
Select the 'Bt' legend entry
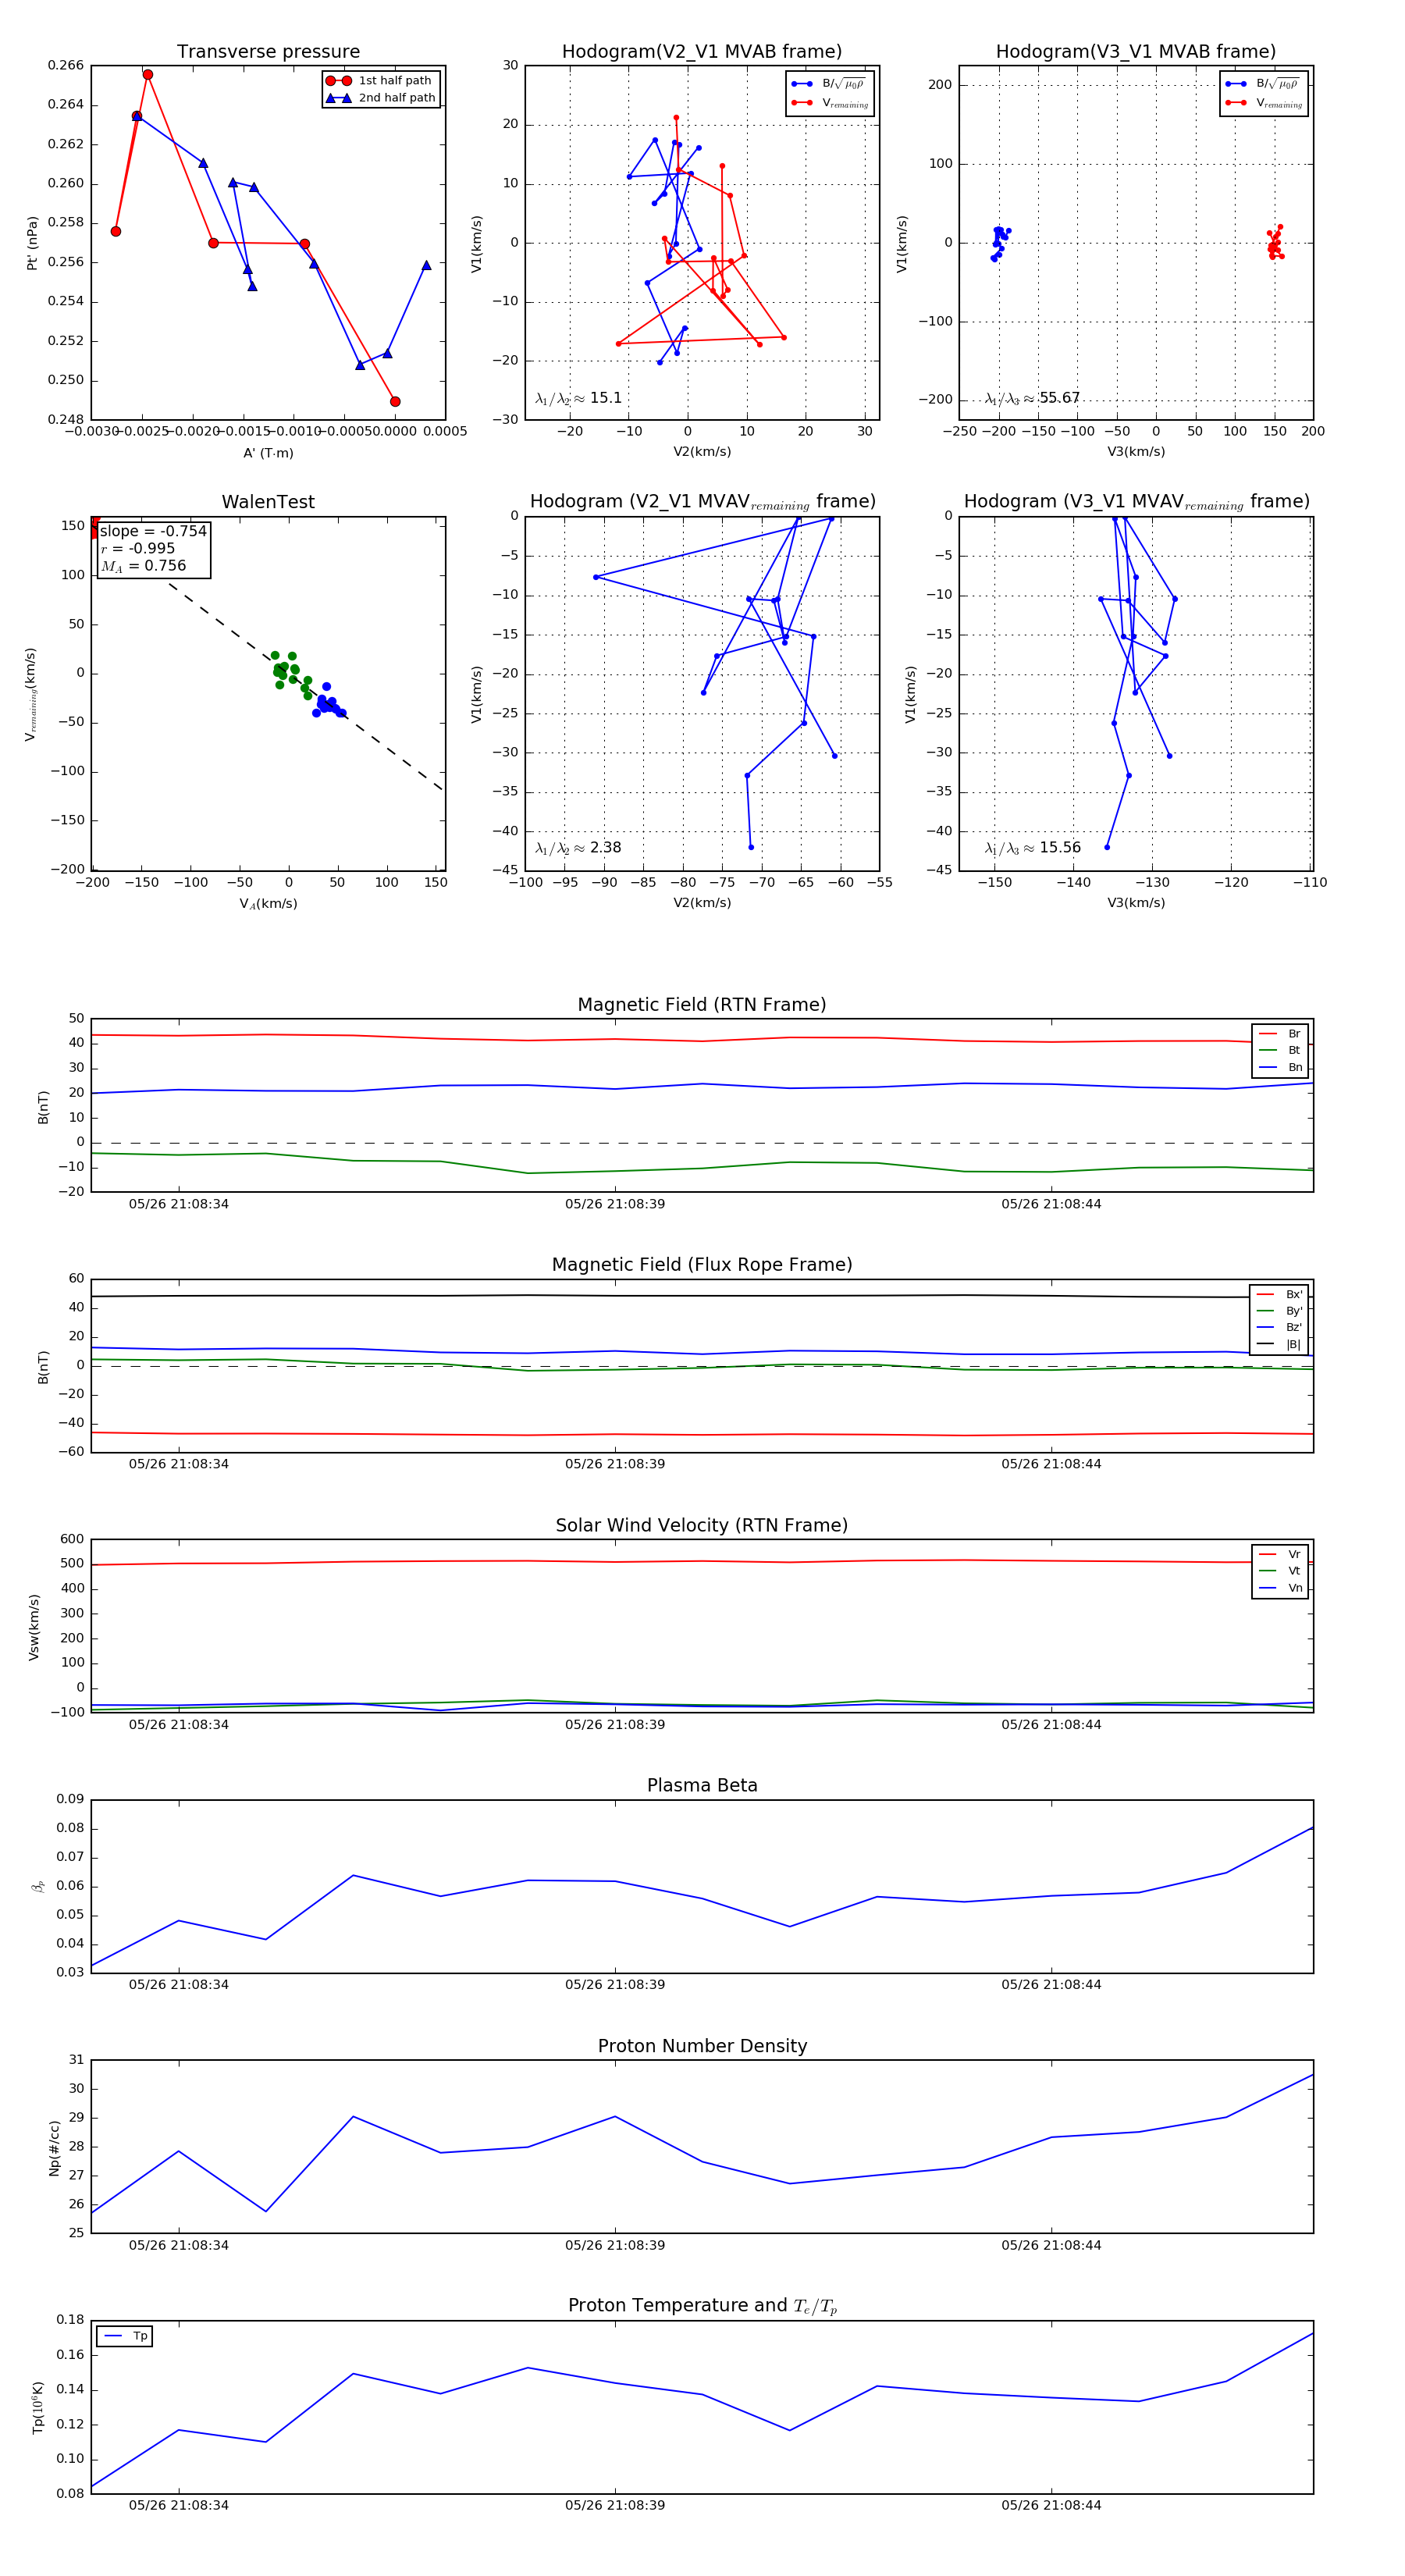coord(1280,1051)
